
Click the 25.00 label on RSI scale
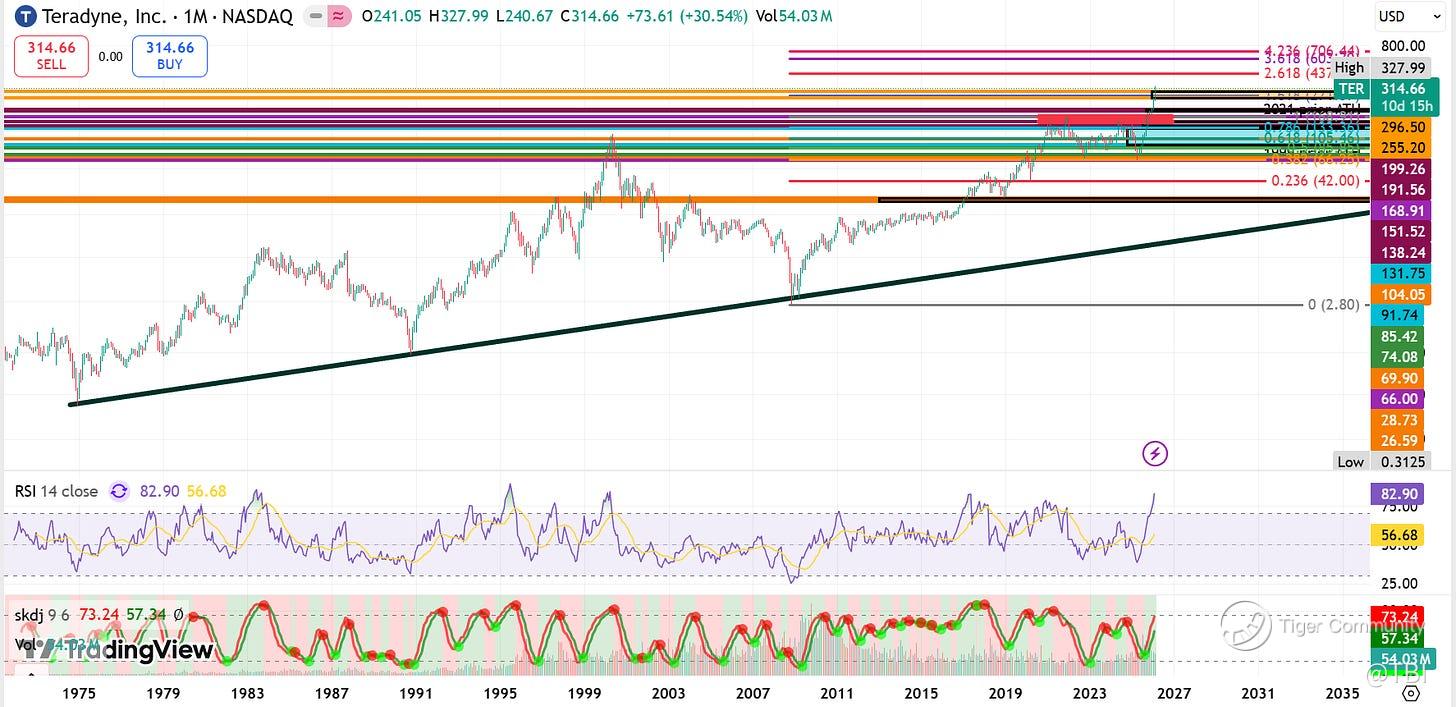pyautogui.click(x=1400, y=583)
